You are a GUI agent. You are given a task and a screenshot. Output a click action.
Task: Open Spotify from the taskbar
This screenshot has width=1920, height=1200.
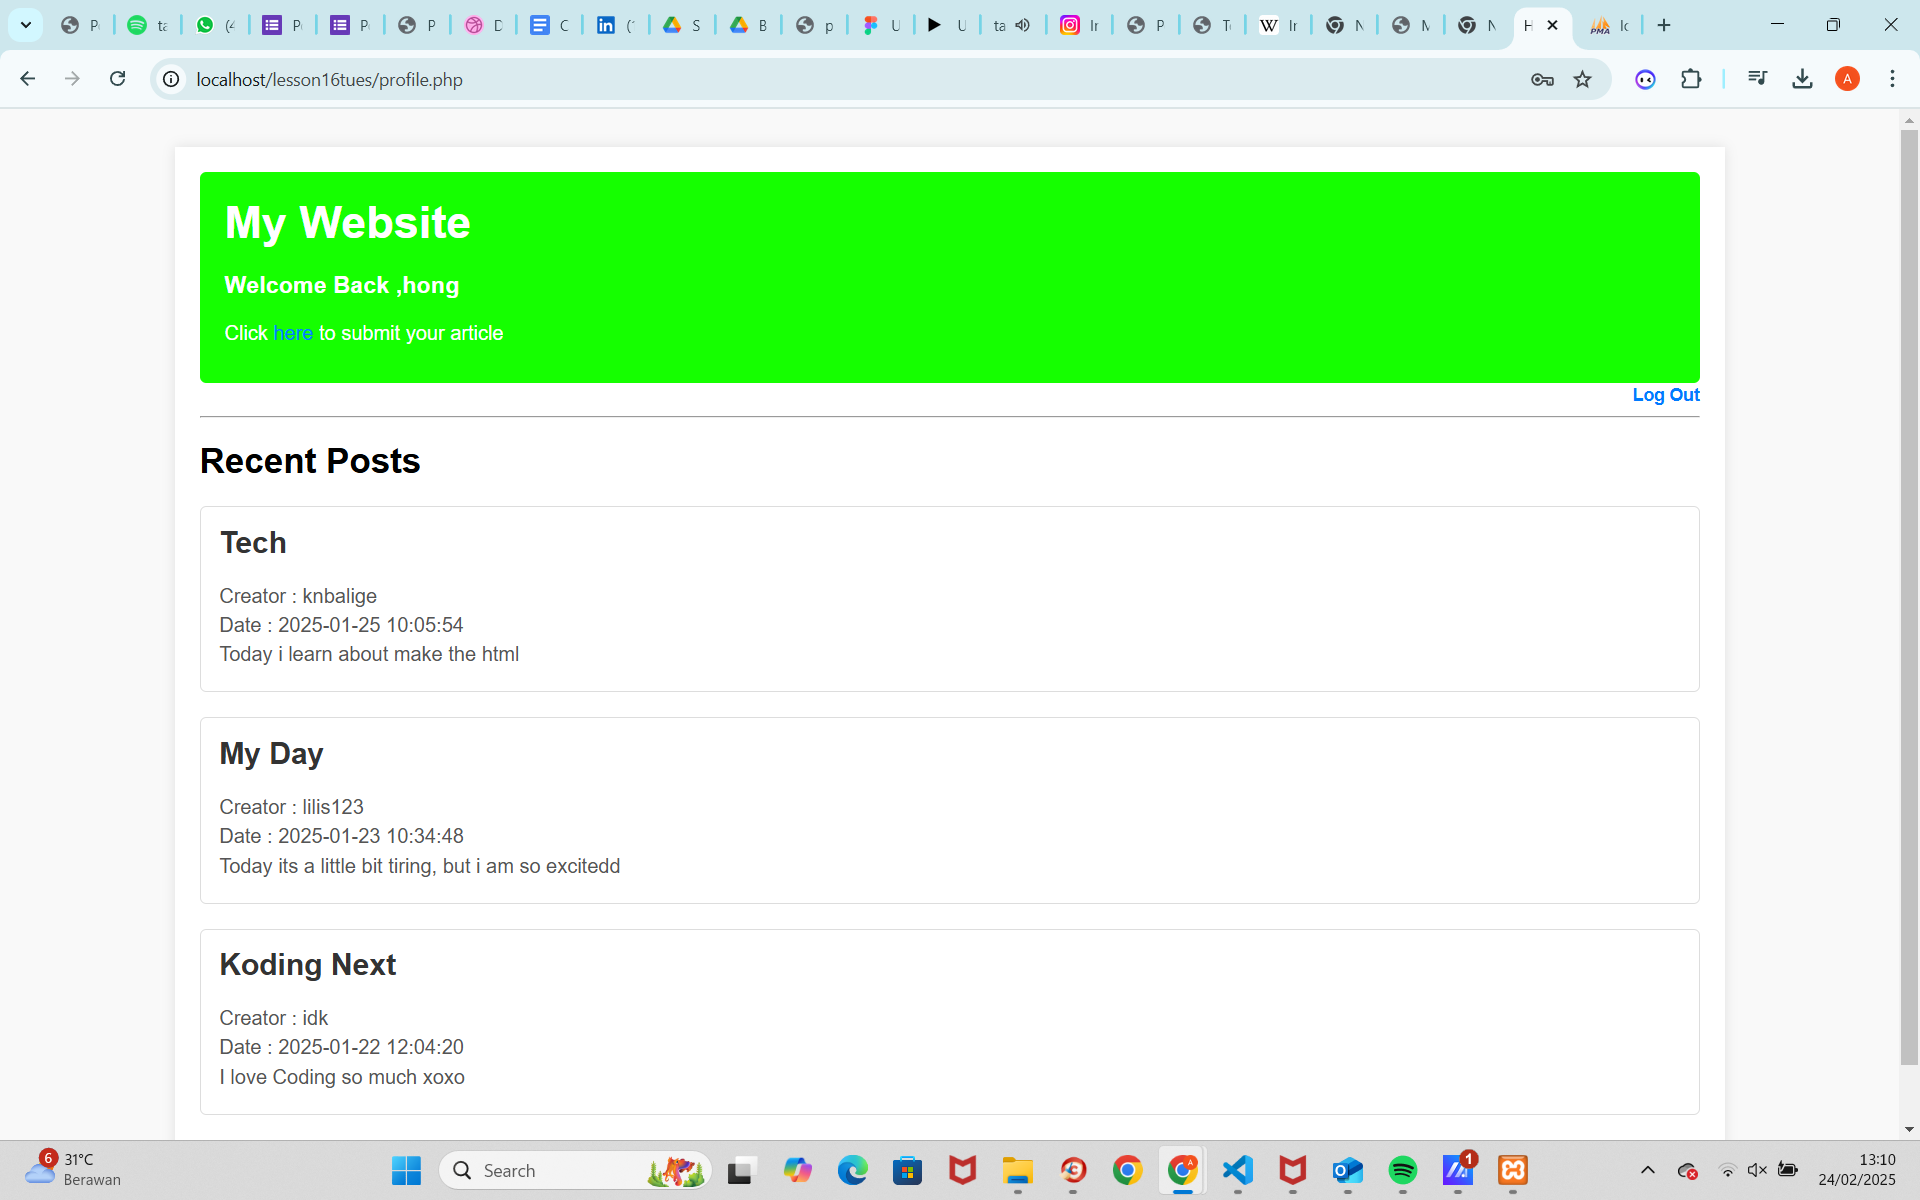coord(1402,1170)
